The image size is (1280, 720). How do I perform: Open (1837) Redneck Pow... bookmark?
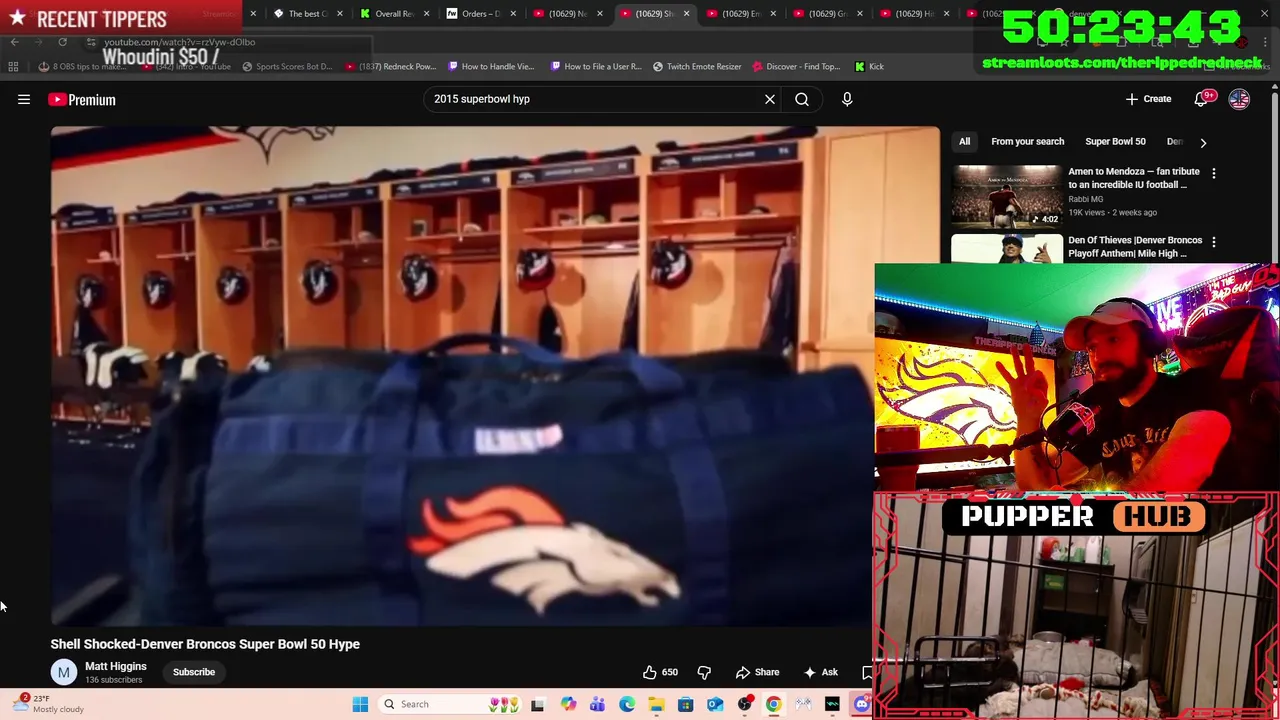tap(391, 66)
